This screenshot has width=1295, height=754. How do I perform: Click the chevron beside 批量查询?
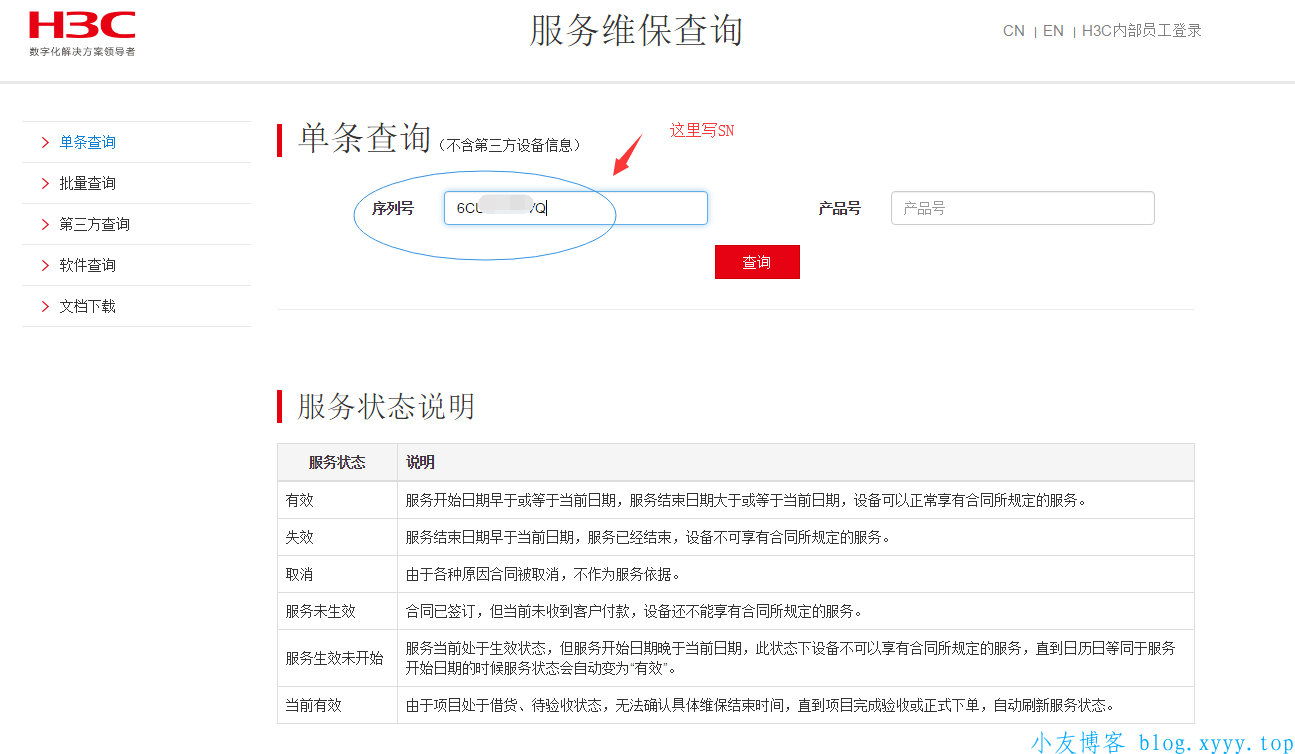click(45, 184)
